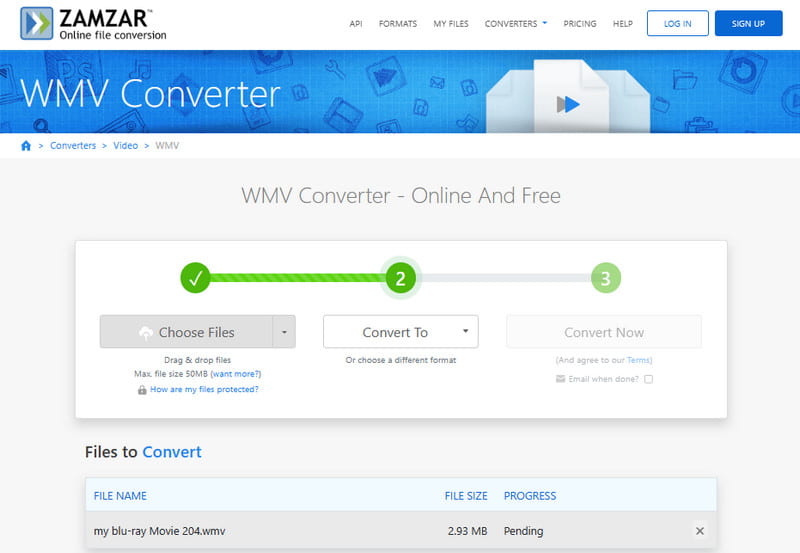Expand the Converters navigation menu

pyautogui.click(x=515, y=23)
